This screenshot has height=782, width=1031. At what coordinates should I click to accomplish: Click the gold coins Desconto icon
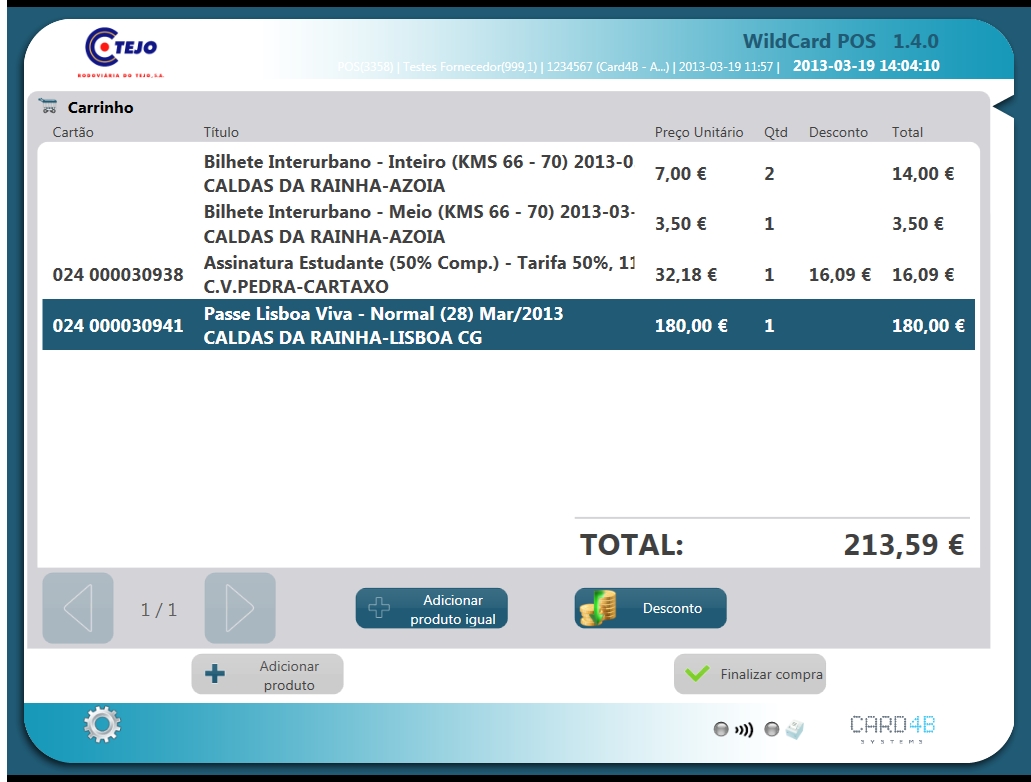coord(599,608)
